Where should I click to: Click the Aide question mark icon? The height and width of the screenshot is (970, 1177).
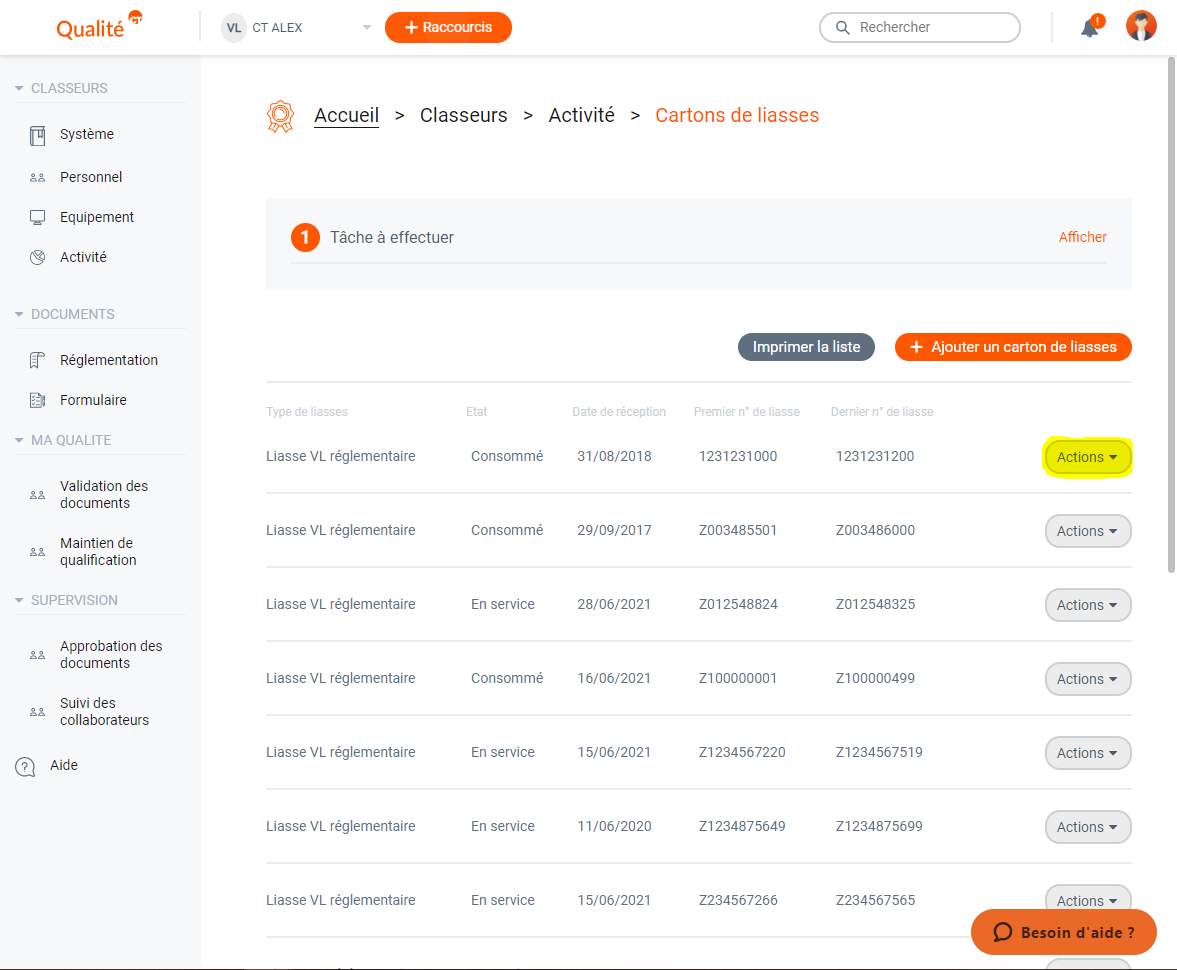[25, 766]
